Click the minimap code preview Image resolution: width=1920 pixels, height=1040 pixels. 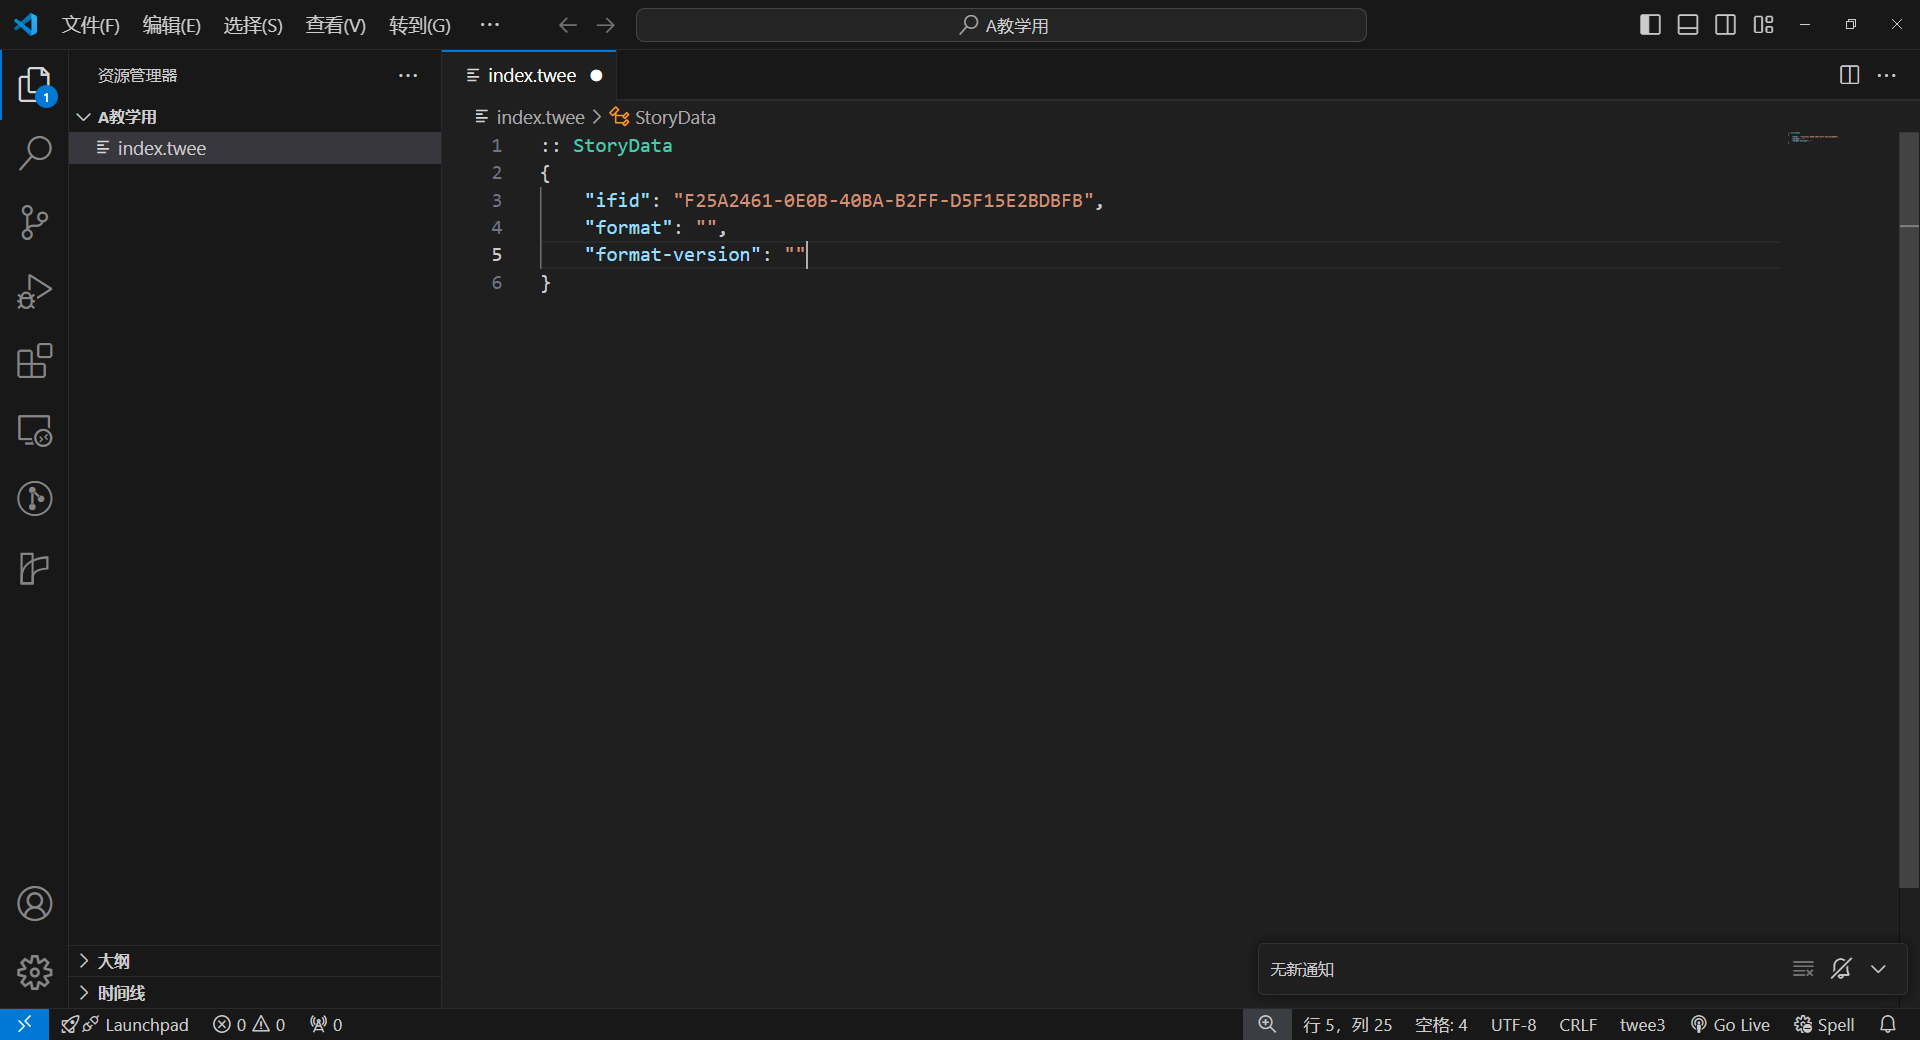[x=1813, y=137]
